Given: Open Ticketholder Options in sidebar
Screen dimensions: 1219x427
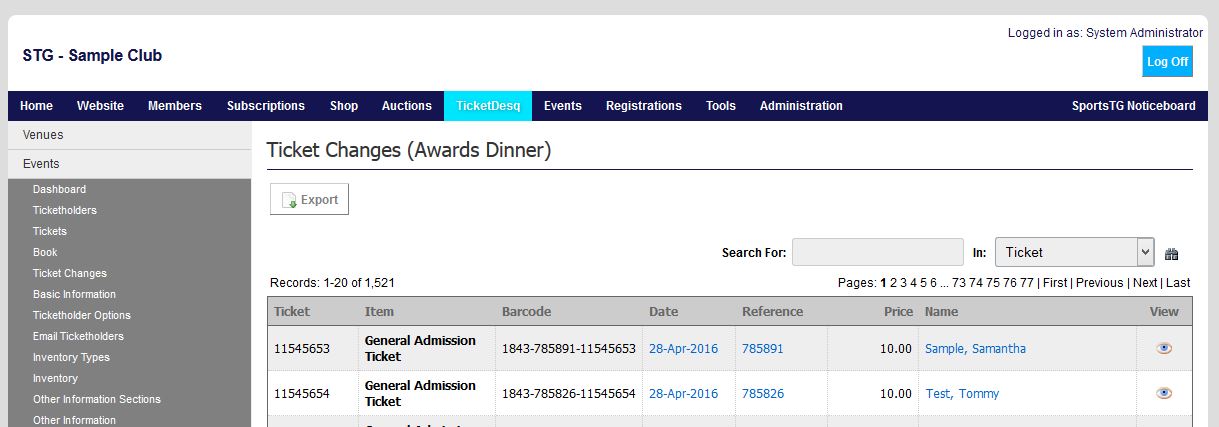Looking at the screenshot, I should 82,315.
